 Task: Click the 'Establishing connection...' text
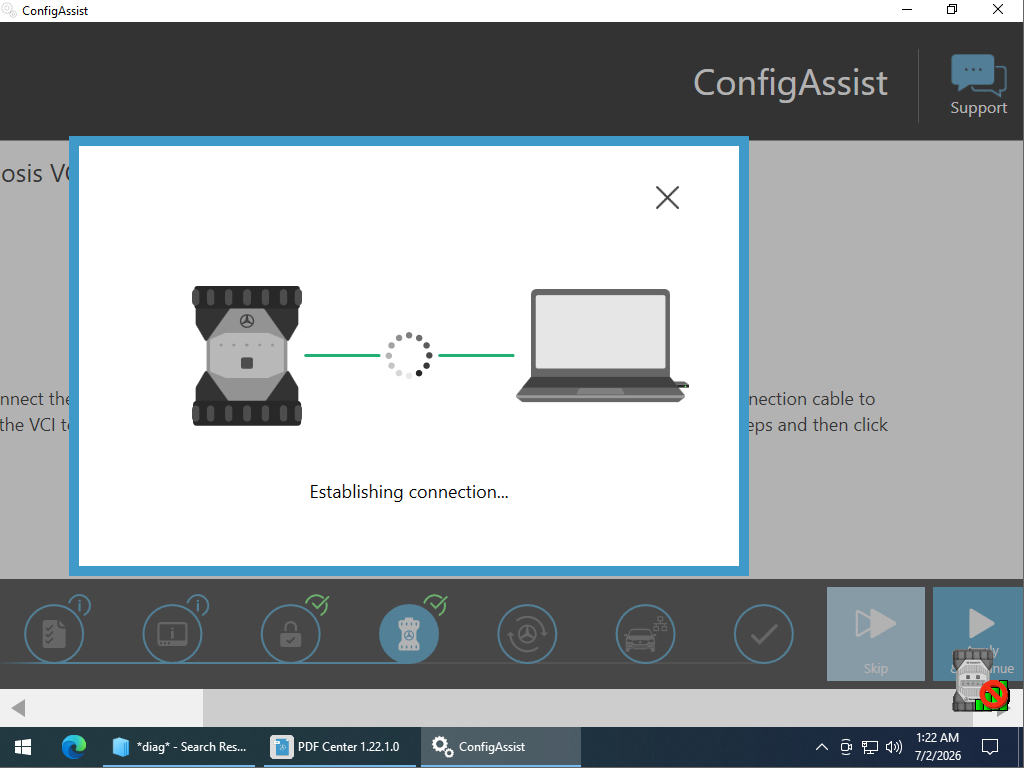pos(409,492)
